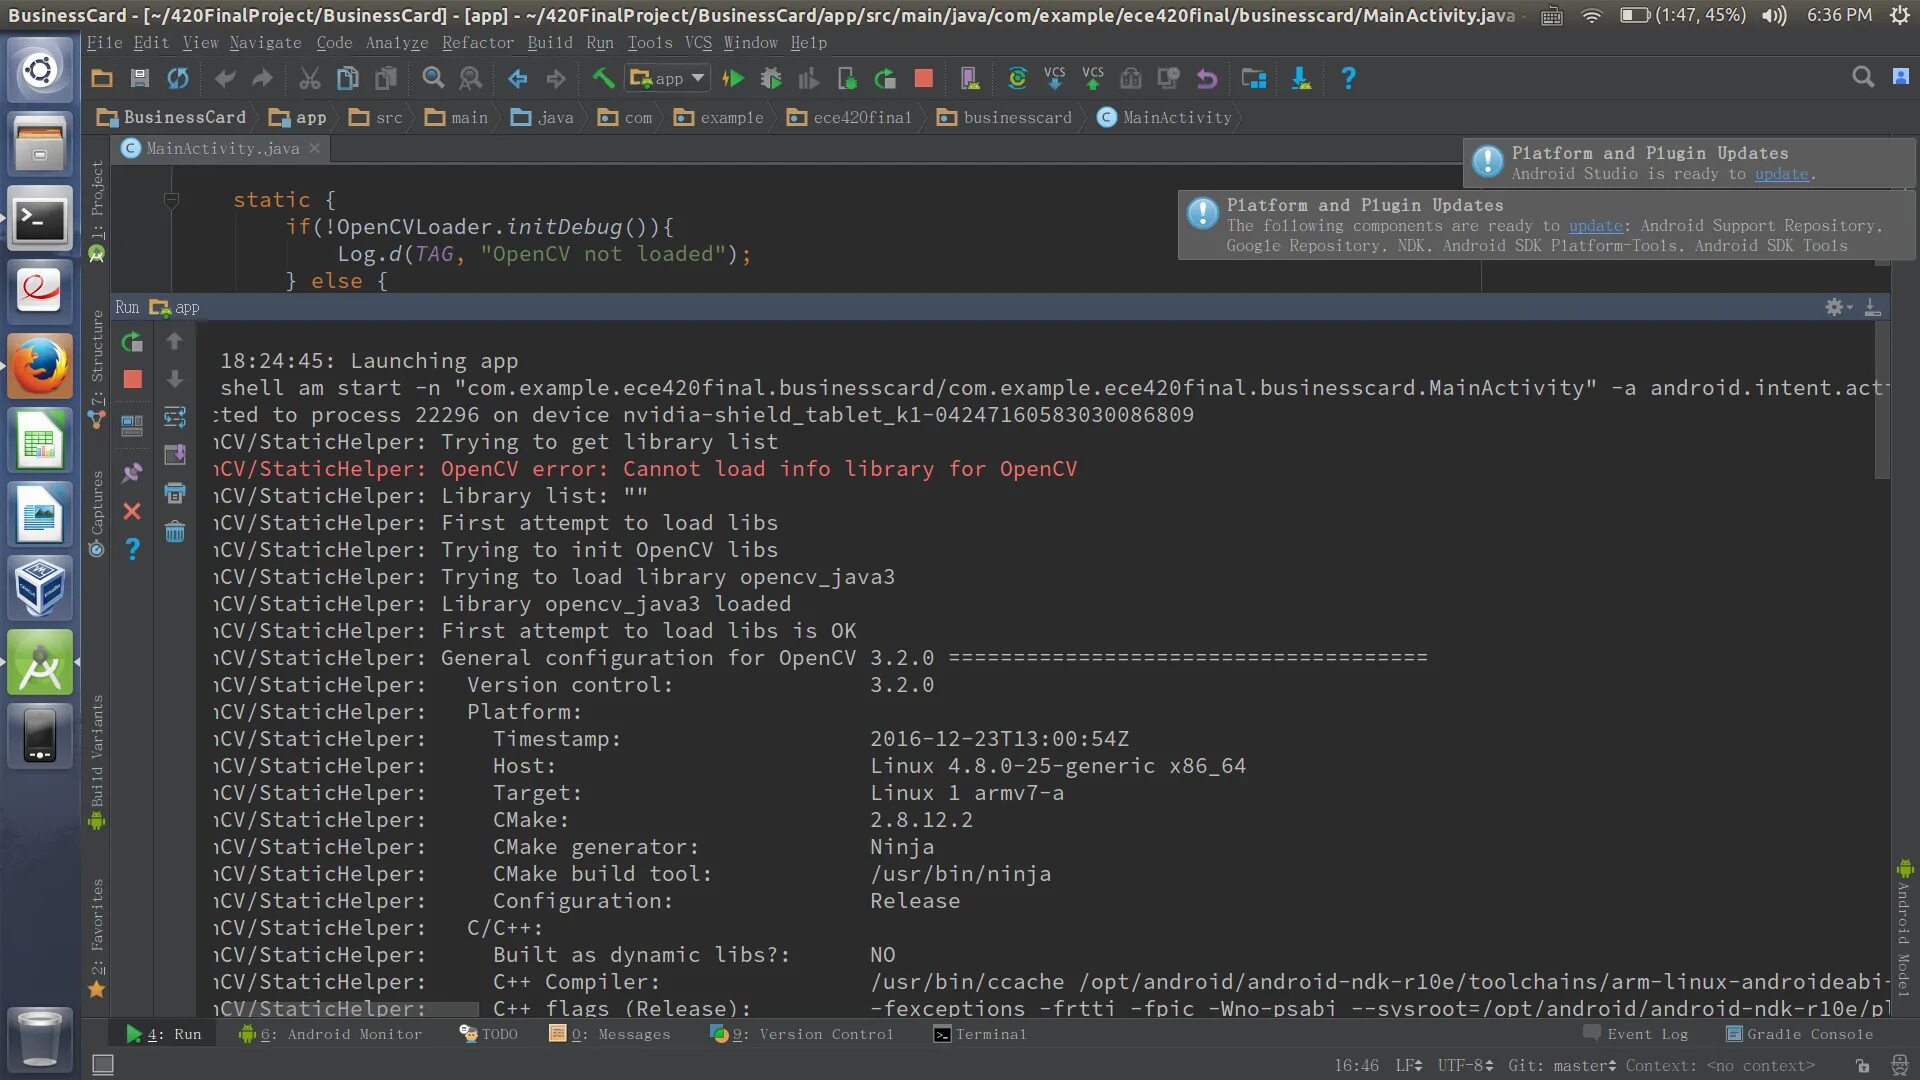Click the Find magnifier toolbar icon
This screenshot has width=1920, height=1080.
click(x=433, y=78)
